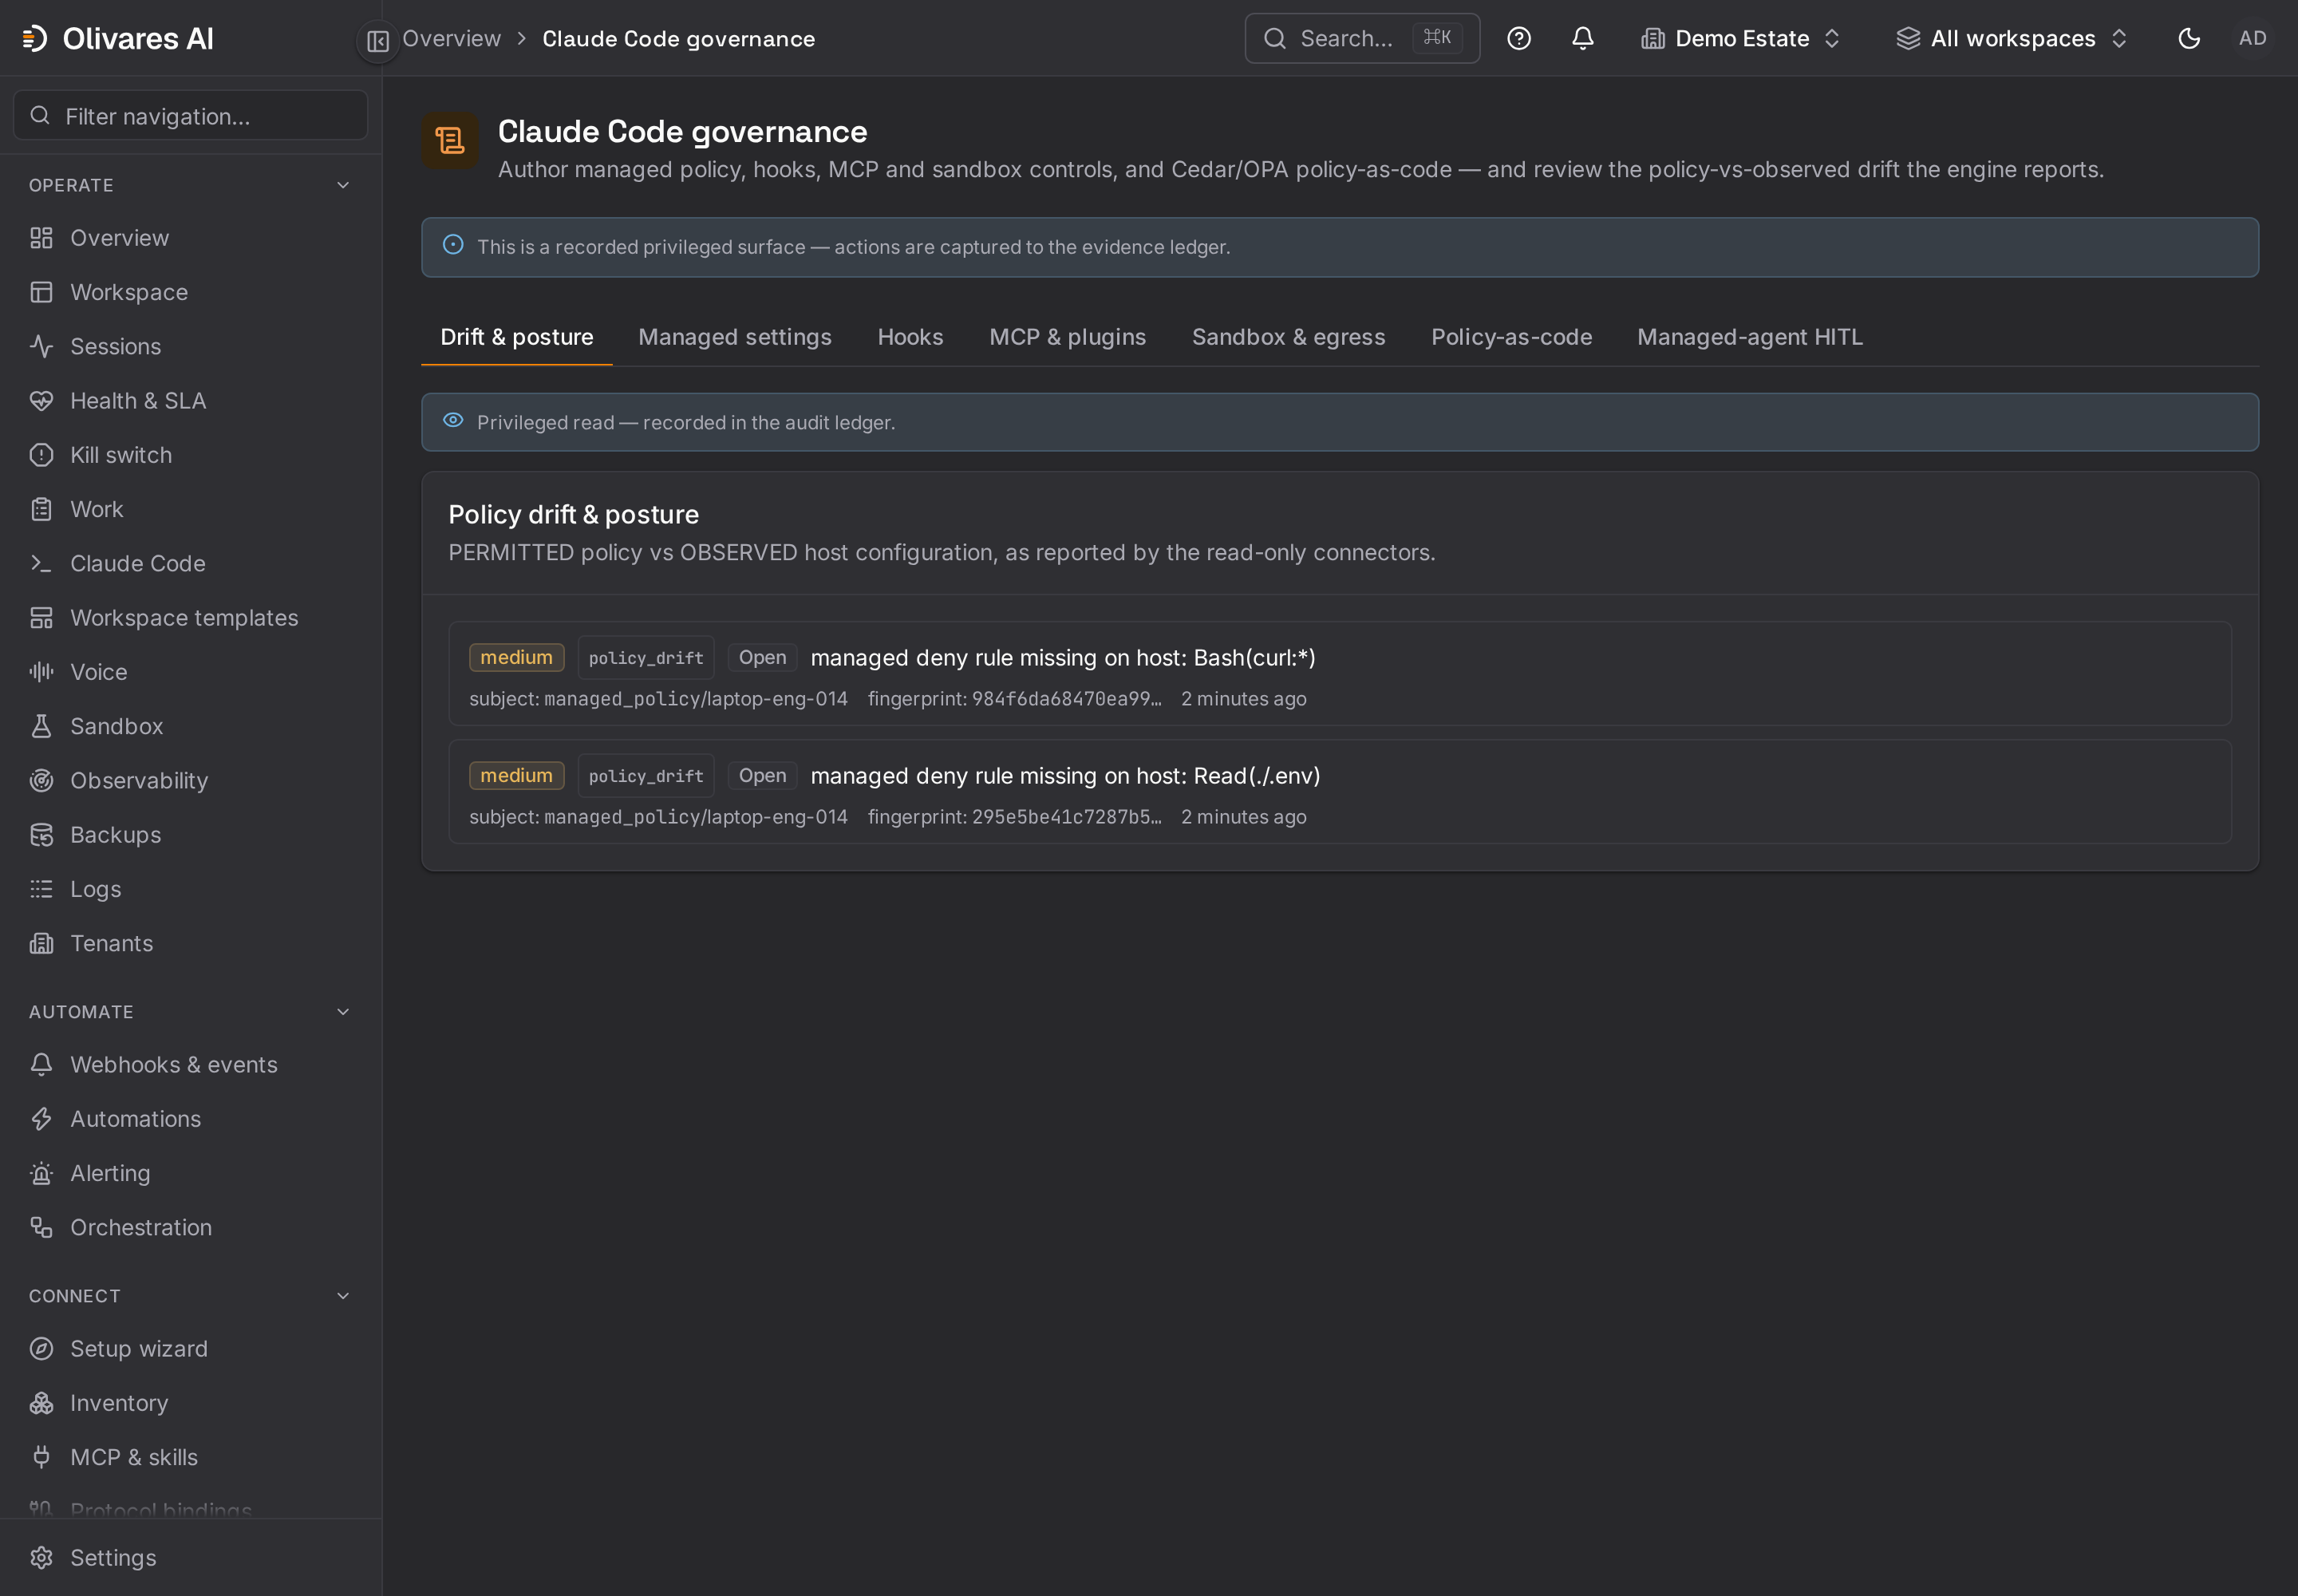Switch to the Managed settings tab
The image size is (2298, 1596).
pyautogui.click(x=735, y=337)
